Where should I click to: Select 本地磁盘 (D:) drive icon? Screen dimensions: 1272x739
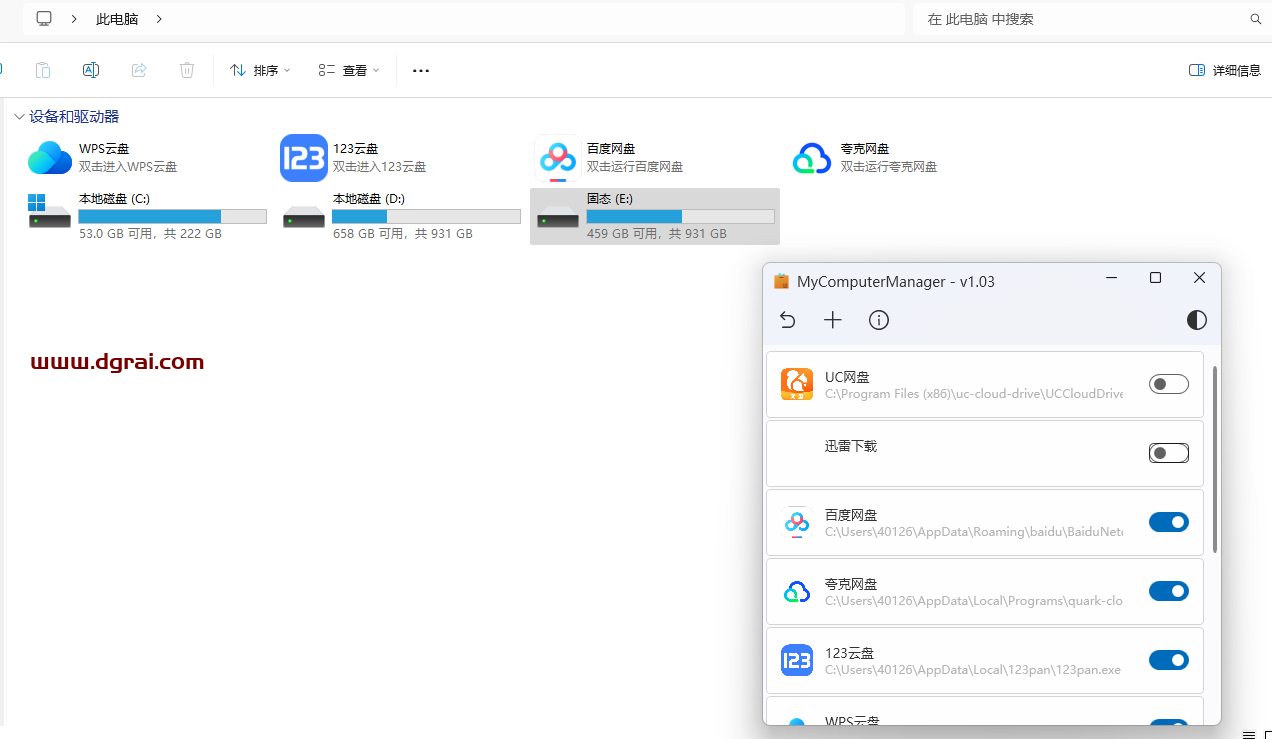pyautogui.click(x=304, y=216)
